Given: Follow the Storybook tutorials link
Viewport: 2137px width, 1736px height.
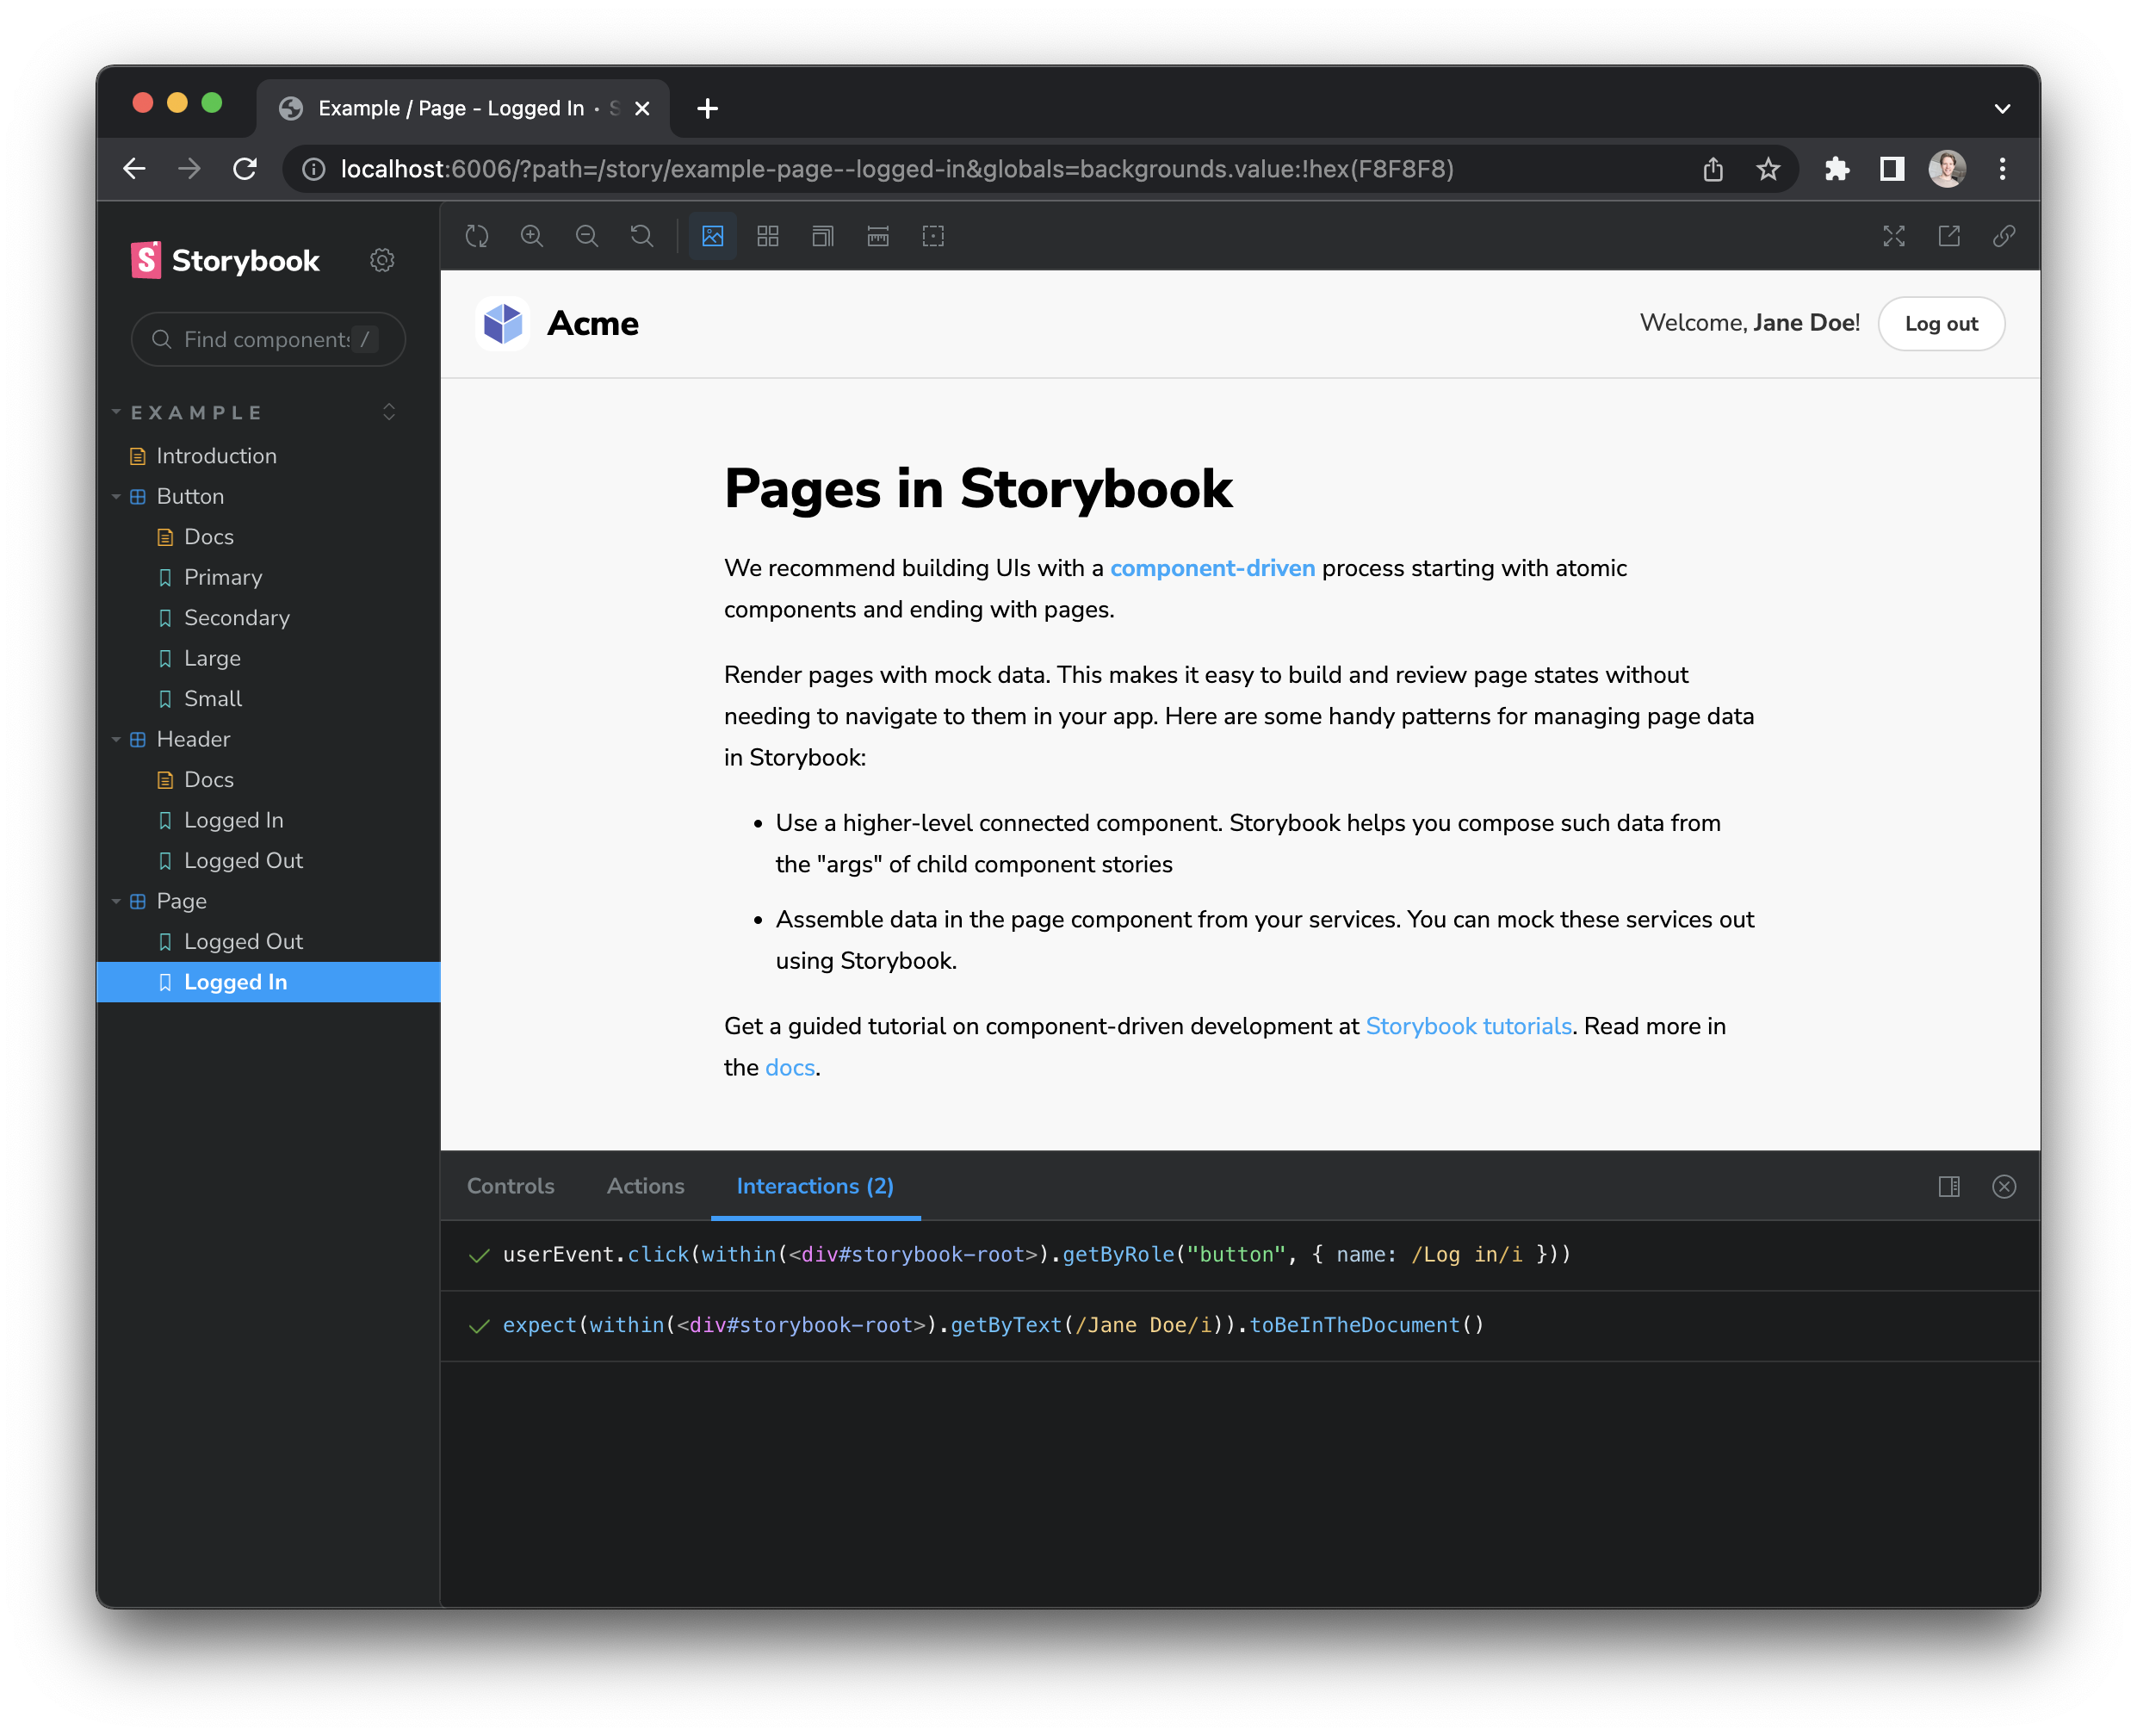Looking at the screenshot, I should pyautogui.click(x=1468, y=1026).
